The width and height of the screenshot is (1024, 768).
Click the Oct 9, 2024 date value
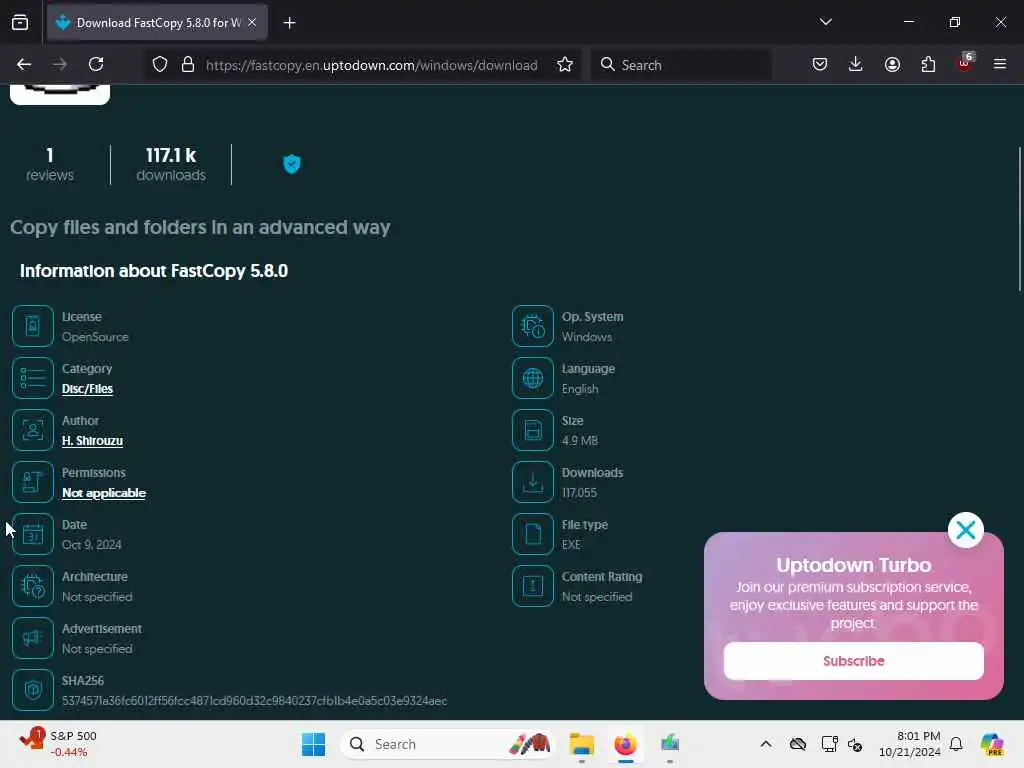[91, 545]
